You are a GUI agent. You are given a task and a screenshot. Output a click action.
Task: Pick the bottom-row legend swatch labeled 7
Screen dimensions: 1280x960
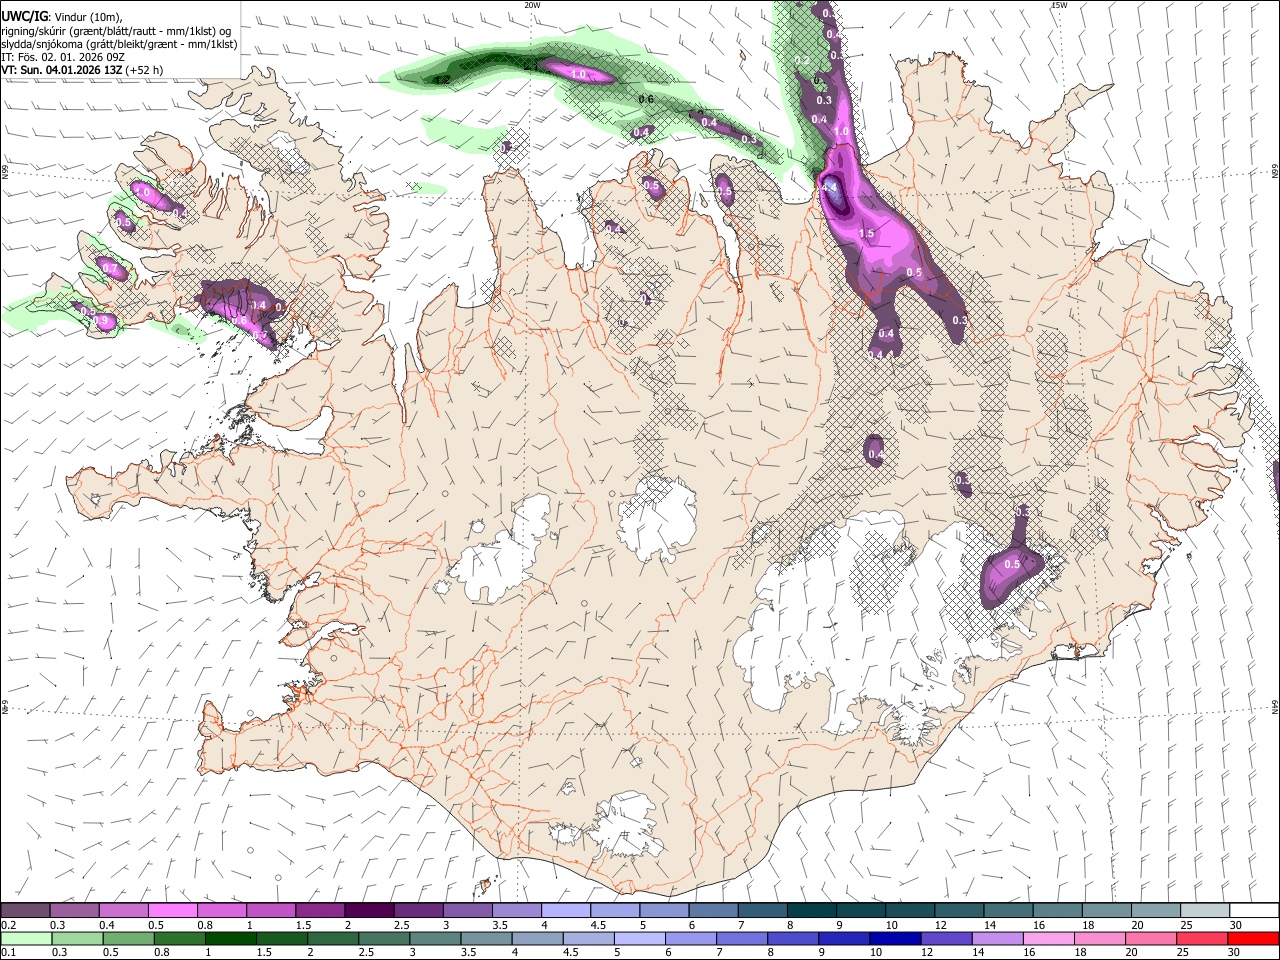[x=742, y=938]
